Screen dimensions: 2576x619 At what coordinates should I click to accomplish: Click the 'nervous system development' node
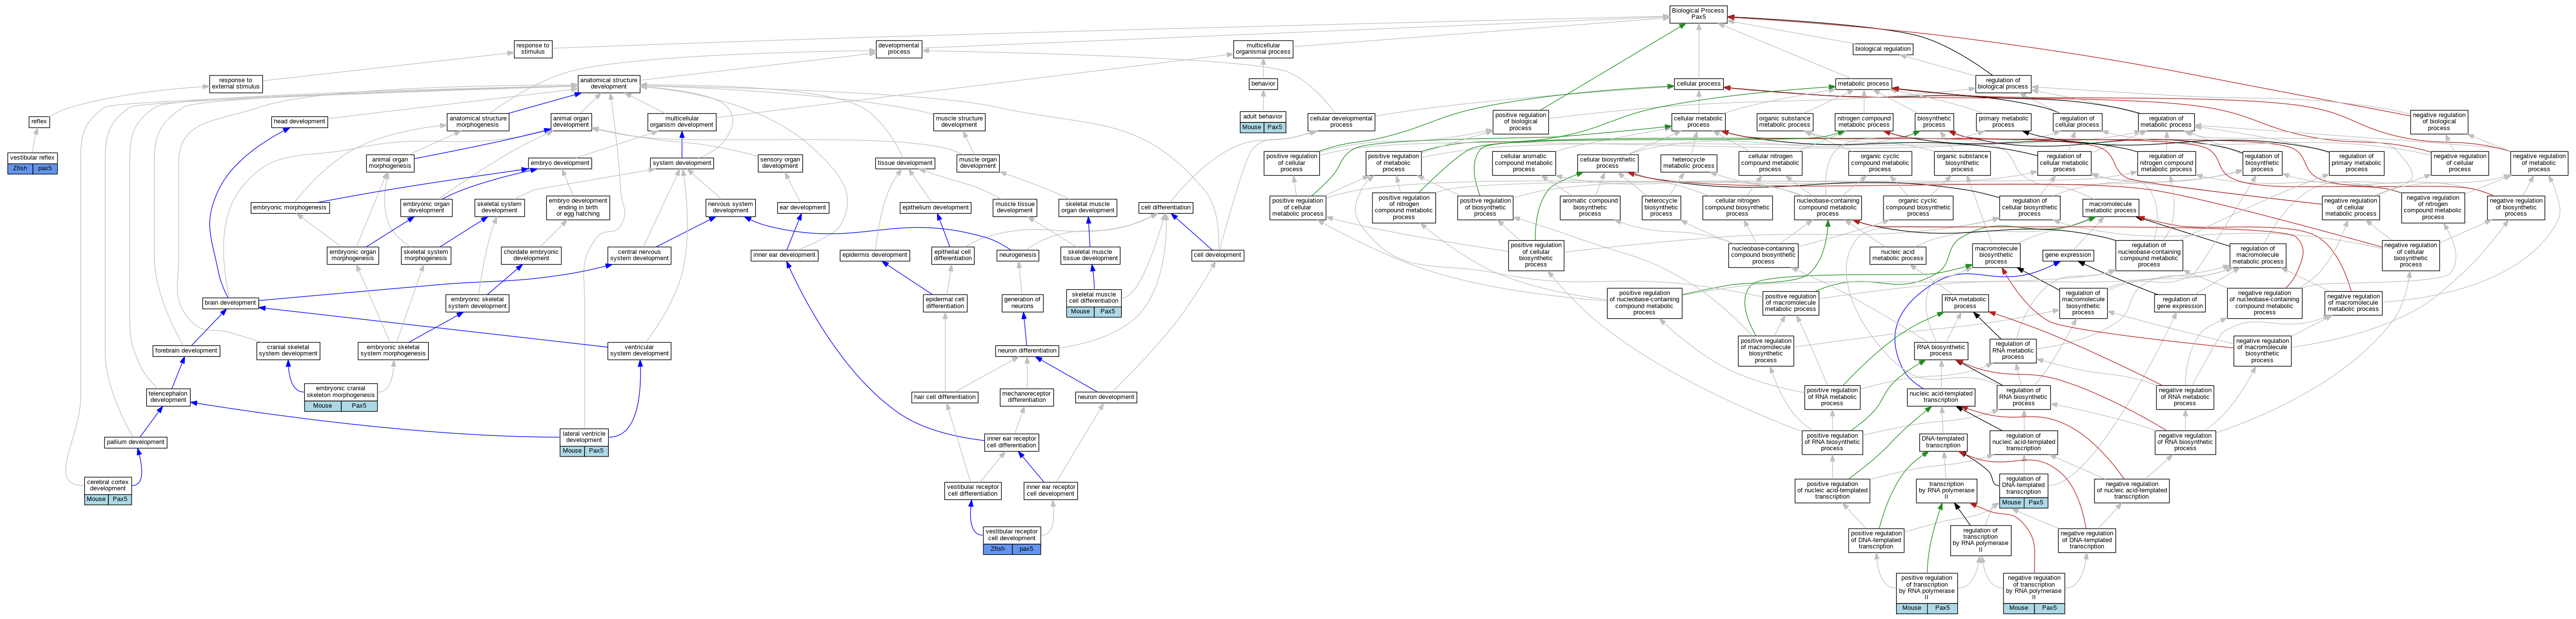[730, 207]
